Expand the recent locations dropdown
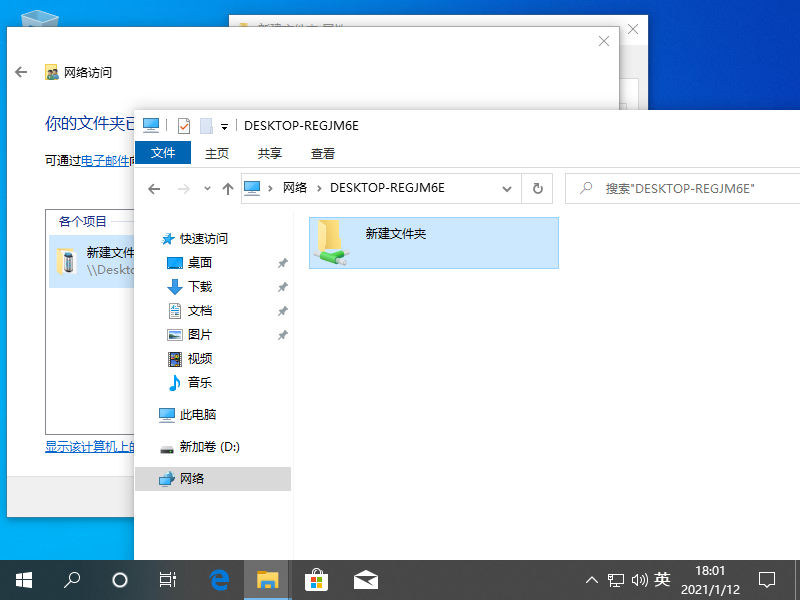 tap(207, 188)
